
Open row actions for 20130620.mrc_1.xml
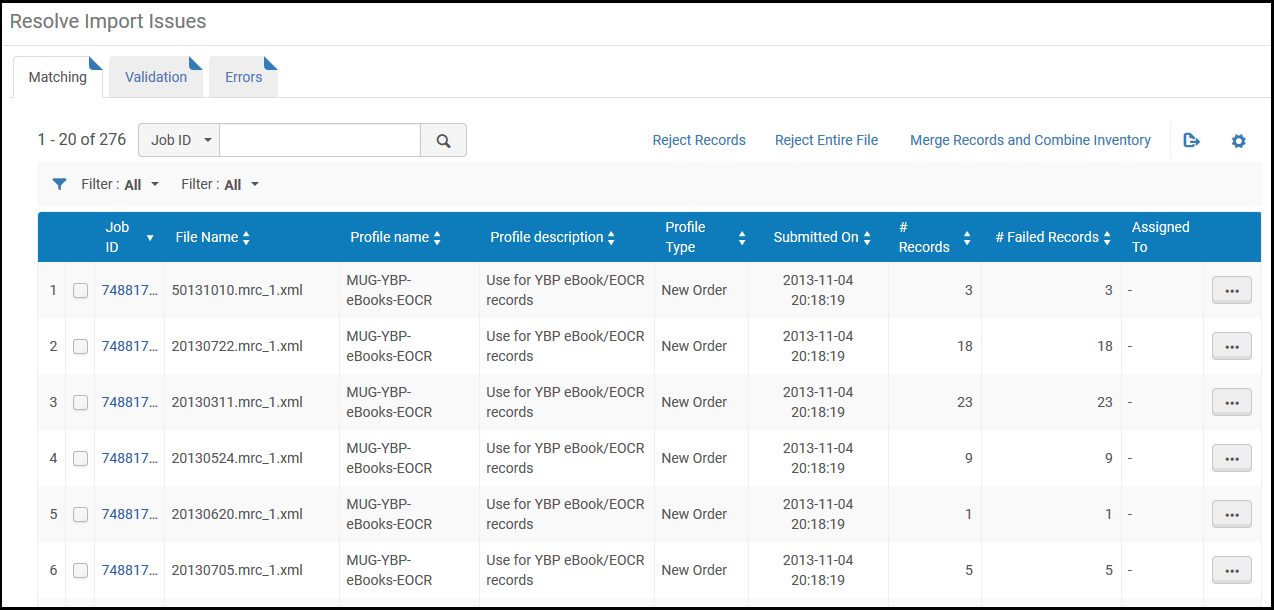(1231, 514)
